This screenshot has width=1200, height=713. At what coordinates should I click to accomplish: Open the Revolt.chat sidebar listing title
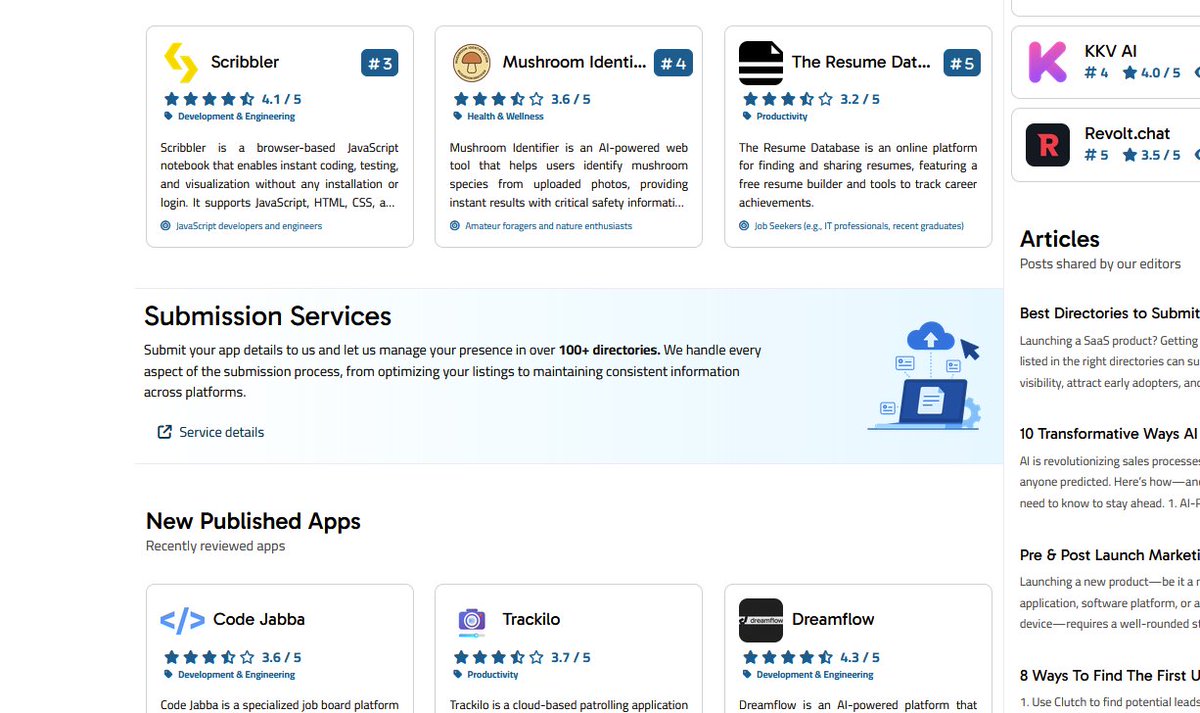pyautogui.click(x=1127, y=133)
